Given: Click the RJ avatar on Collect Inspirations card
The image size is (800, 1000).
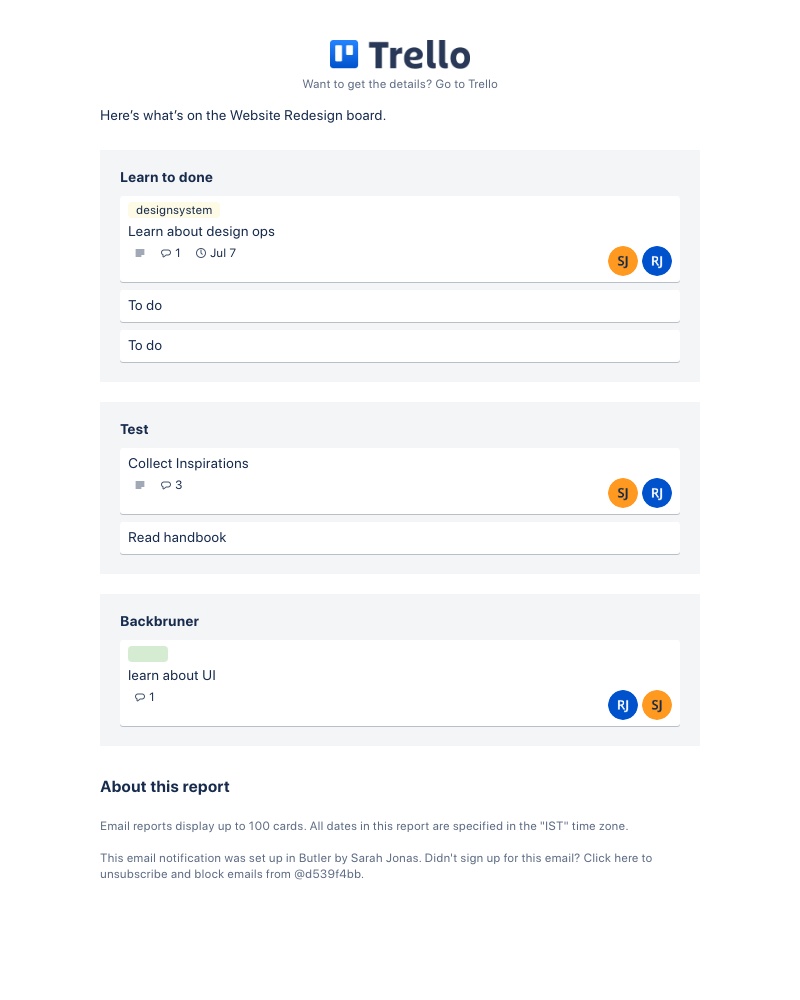Looking at the screenshot, I should [x=657, y=493].
